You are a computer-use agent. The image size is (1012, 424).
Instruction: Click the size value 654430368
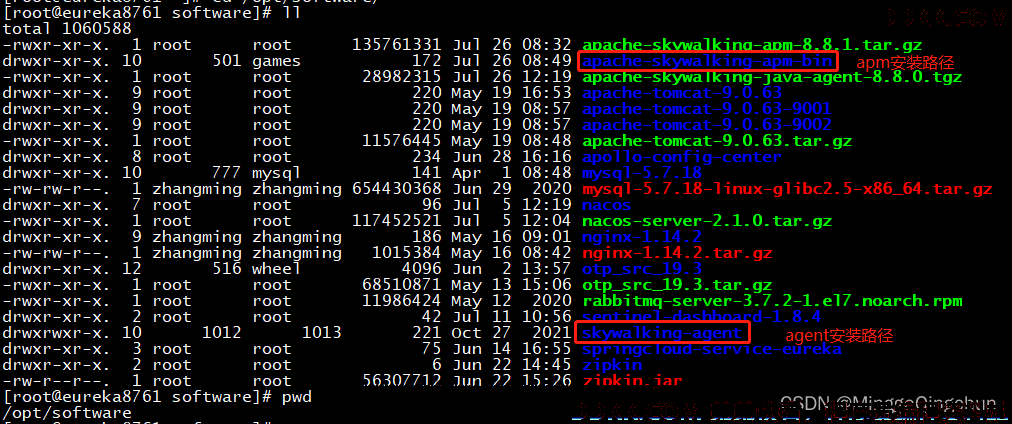coord(397,190)
